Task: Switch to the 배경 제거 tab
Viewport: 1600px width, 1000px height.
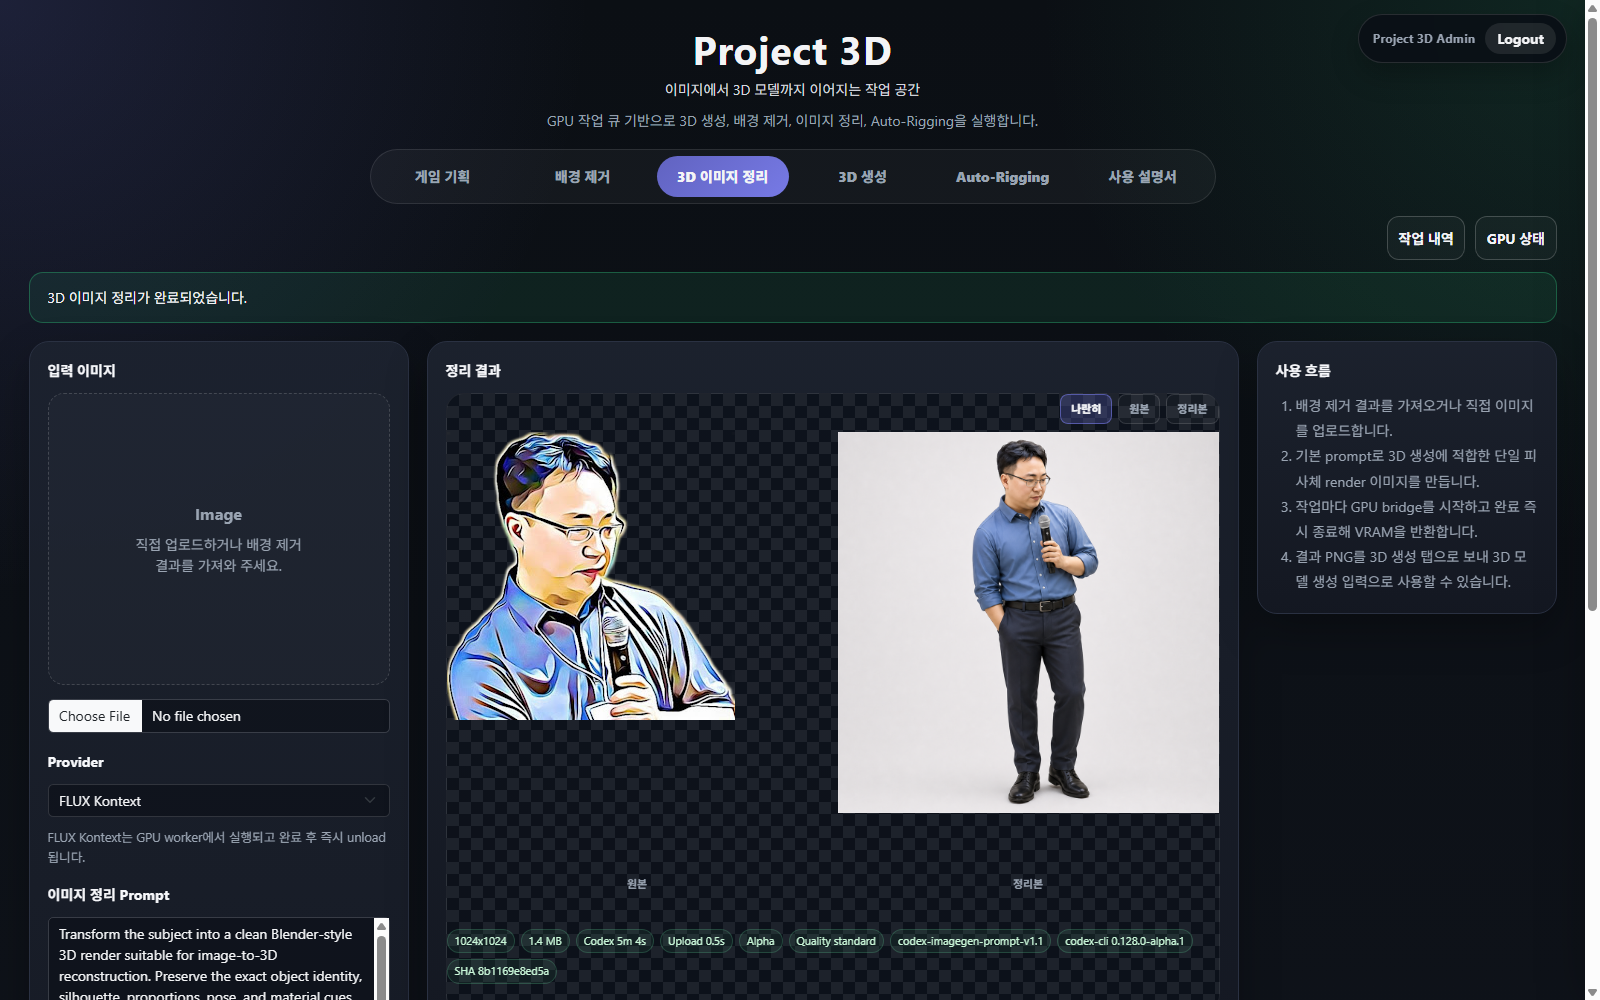Action: coord(582,177)
